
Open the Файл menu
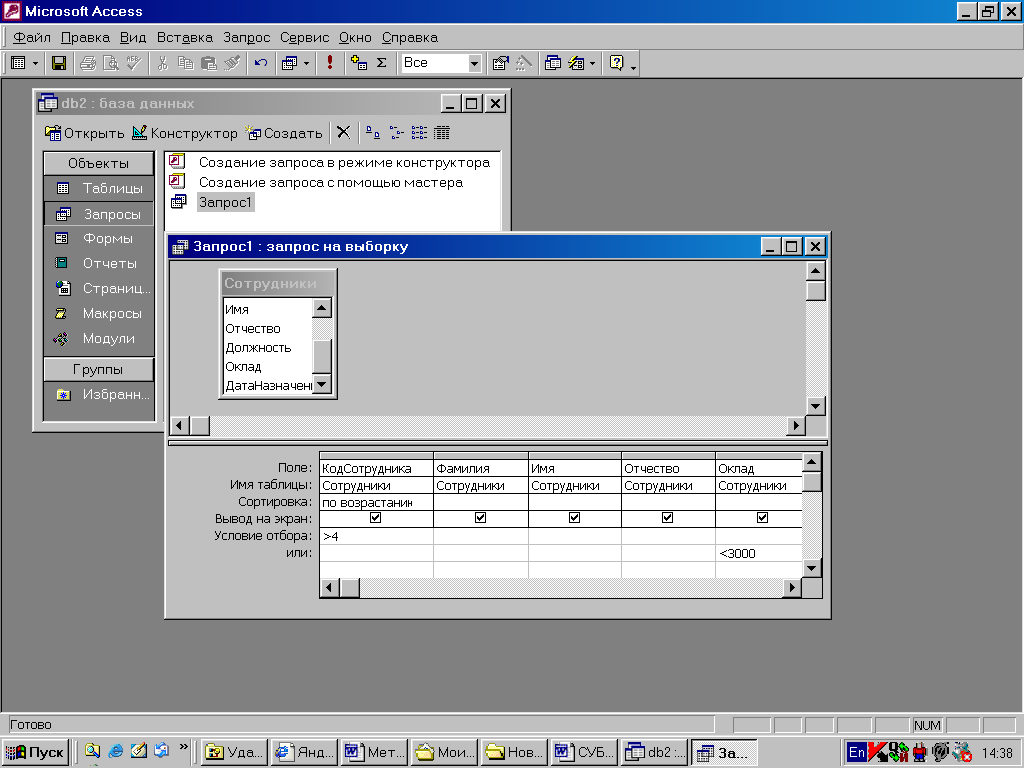(x=32, y=38)
